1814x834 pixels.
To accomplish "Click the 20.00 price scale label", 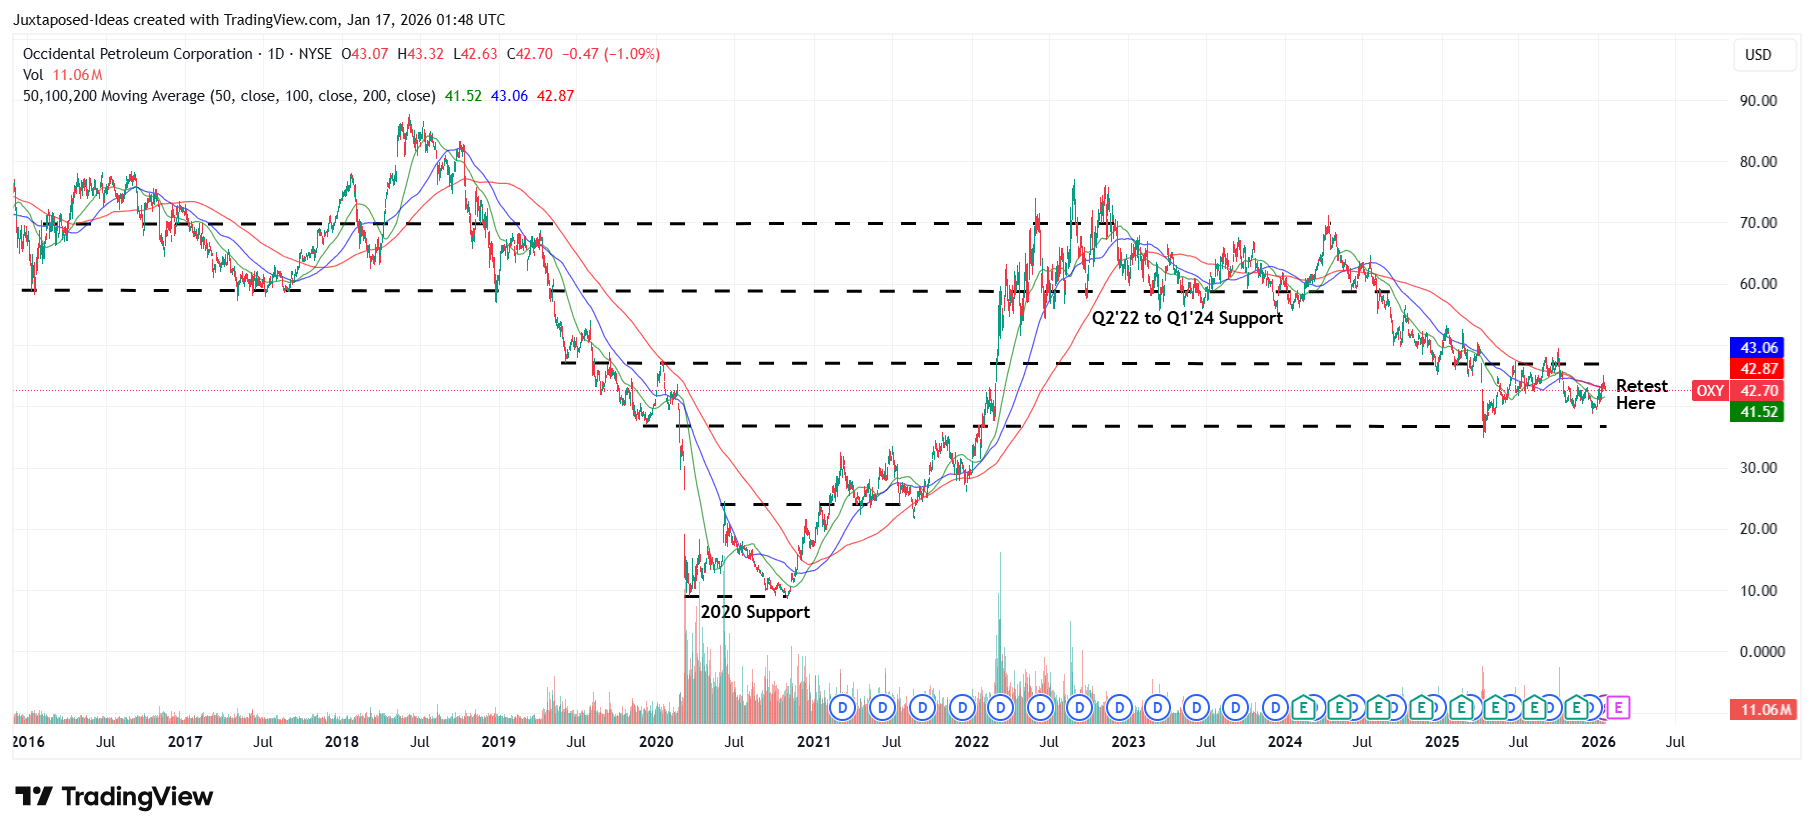I will click(x=1758, y=529).
